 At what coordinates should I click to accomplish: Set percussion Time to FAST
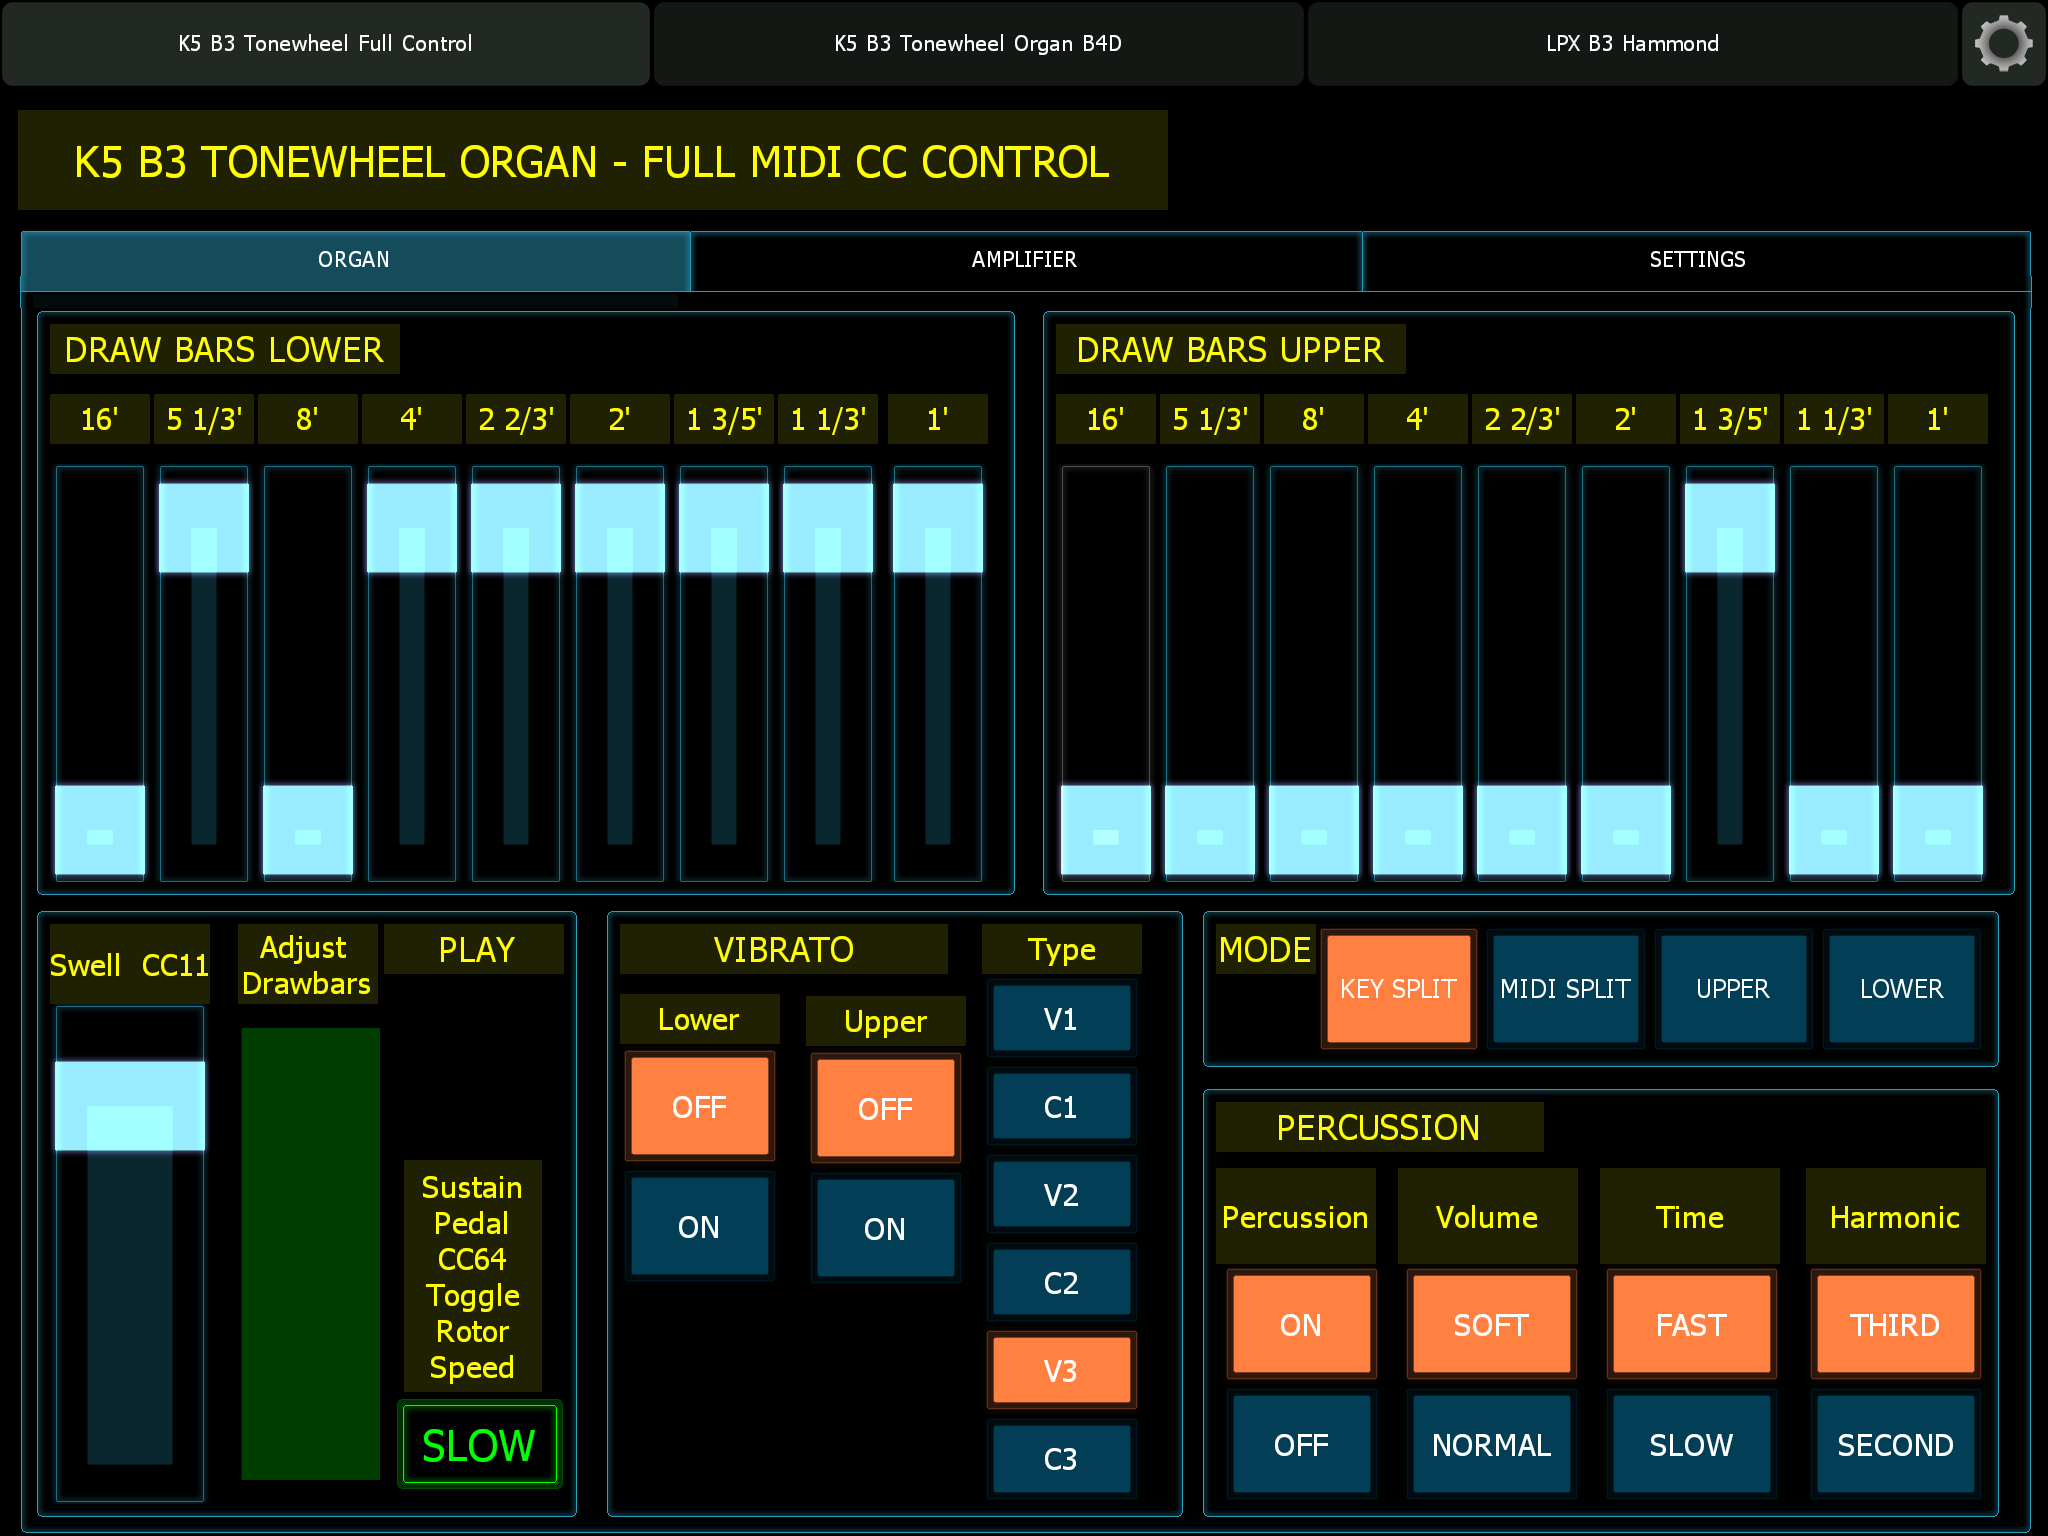coord(1692,1325)
